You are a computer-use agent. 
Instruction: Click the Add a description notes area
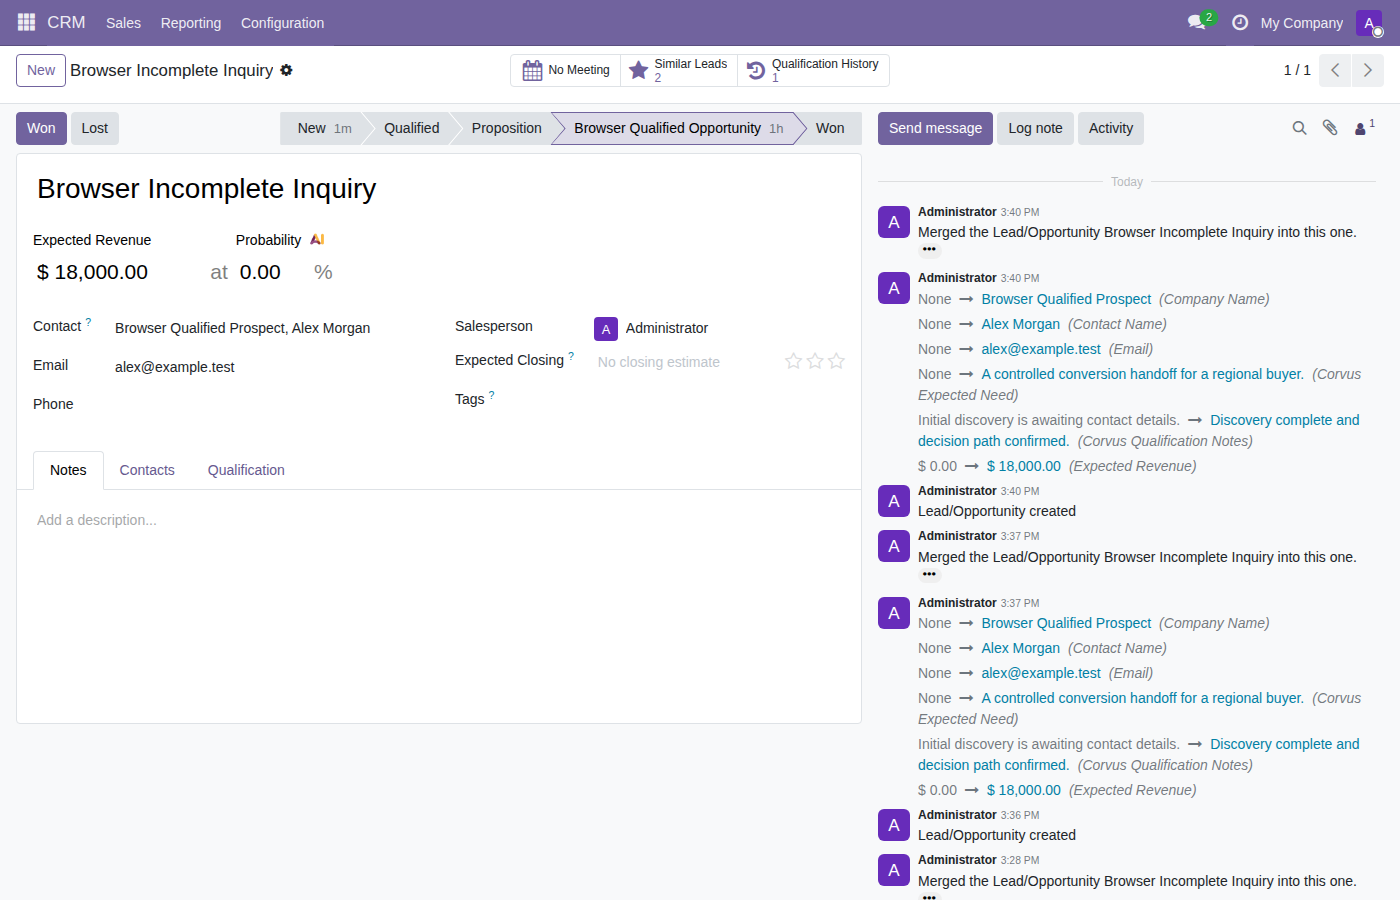(439, 520)
